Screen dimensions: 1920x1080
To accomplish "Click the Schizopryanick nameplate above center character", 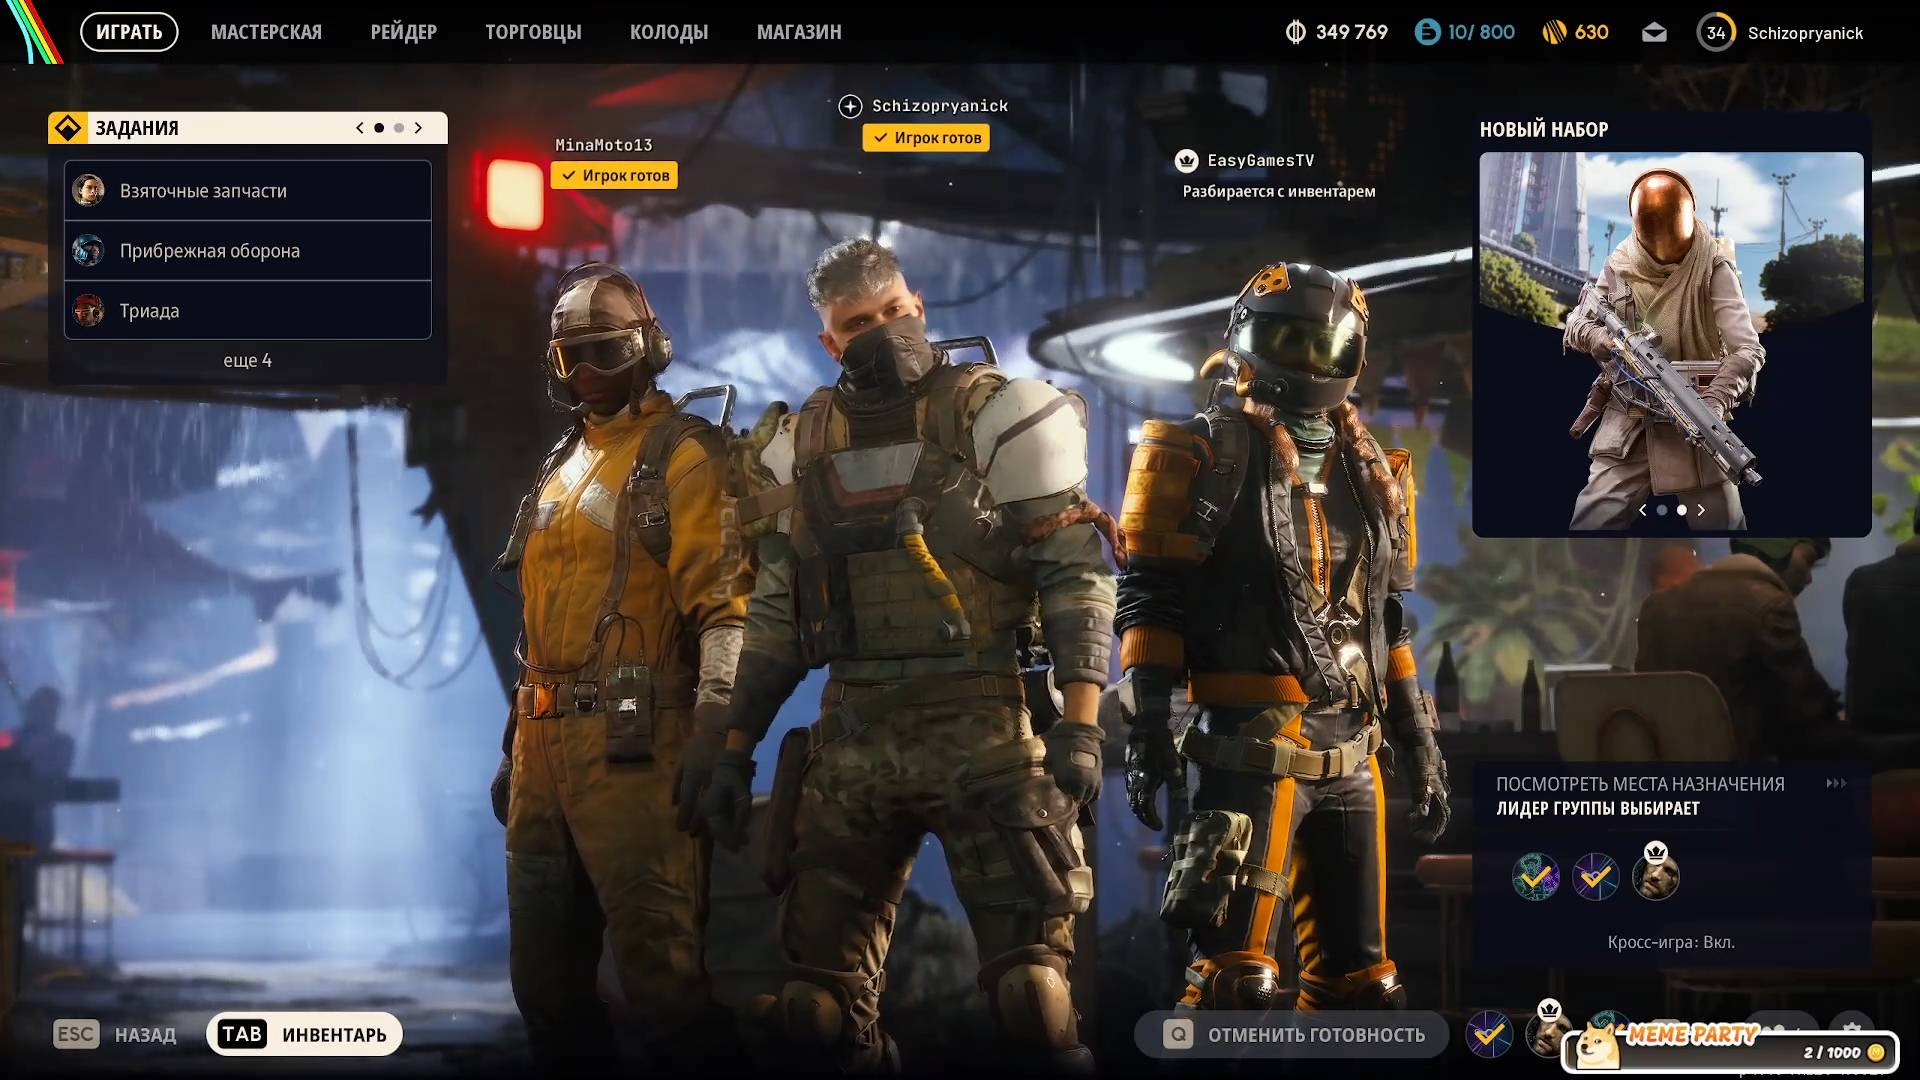I will pyautogui.click(x=940, y=106).
